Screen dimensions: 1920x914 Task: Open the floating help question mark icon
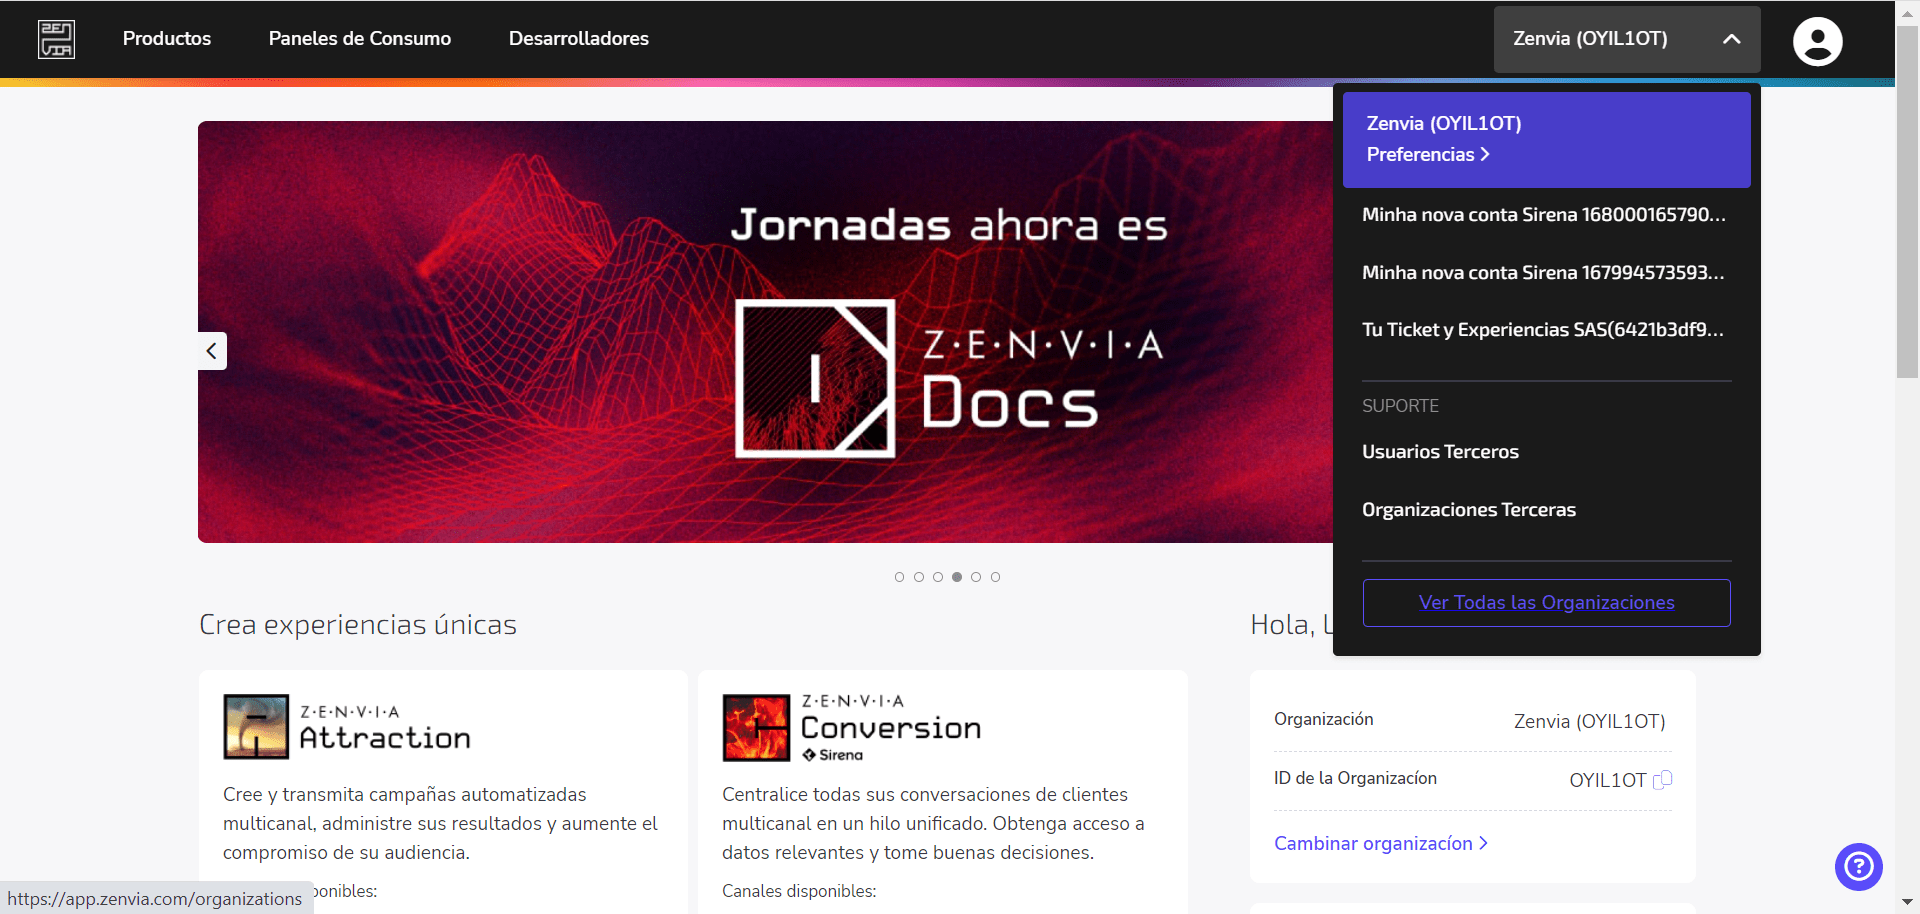click(x=1857, y=867)
